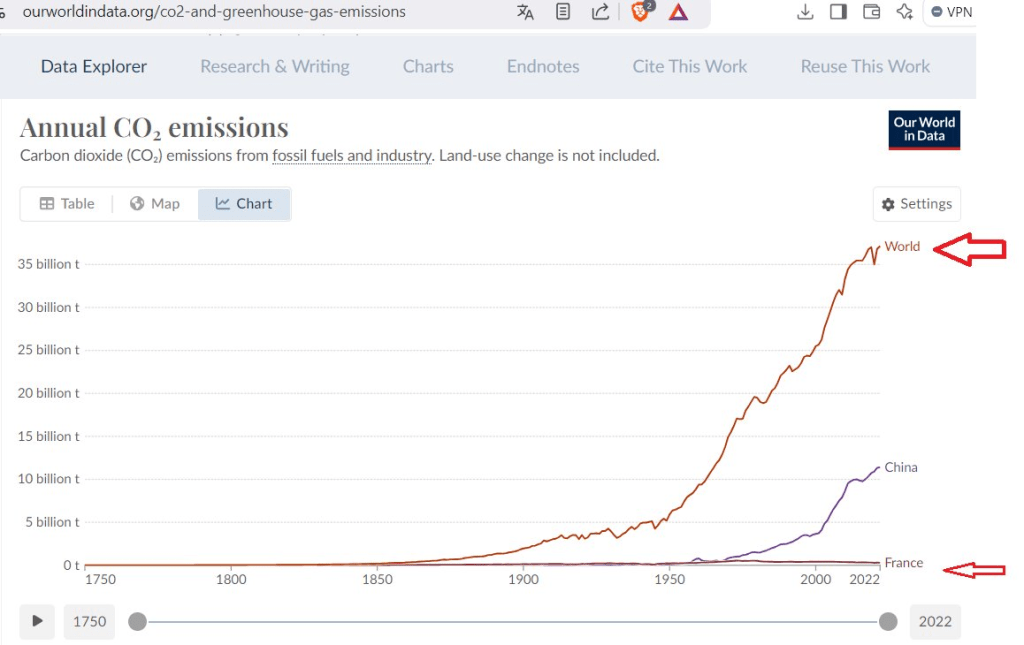Switch to the Map view
This screenshot has height=645, width=1024.
pos(154,204)
